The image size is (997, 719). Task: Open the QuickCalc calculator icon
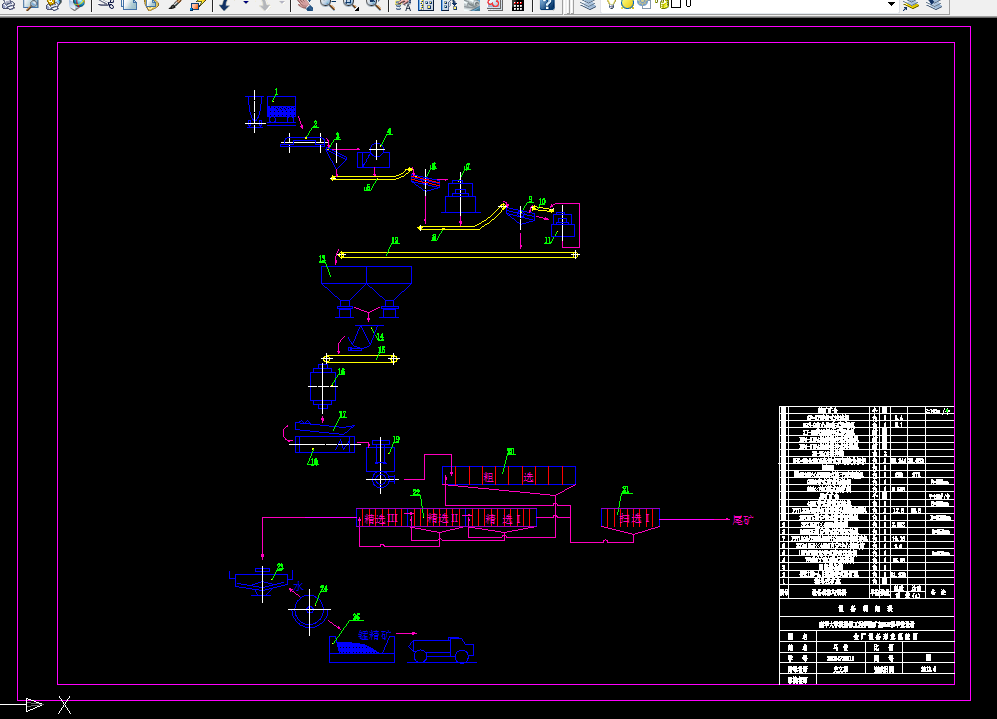click(518, 4)
